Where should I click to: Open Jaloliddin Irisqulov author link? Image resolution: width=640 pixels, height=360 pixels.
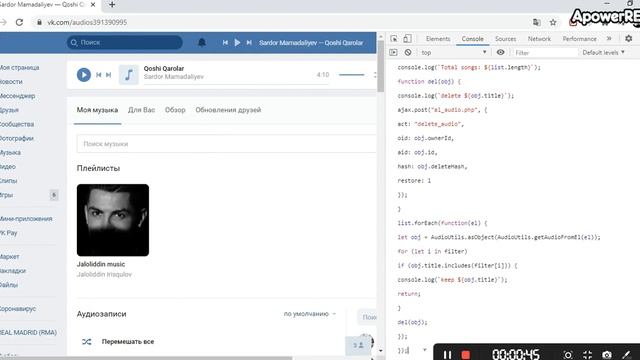point(104,274)
